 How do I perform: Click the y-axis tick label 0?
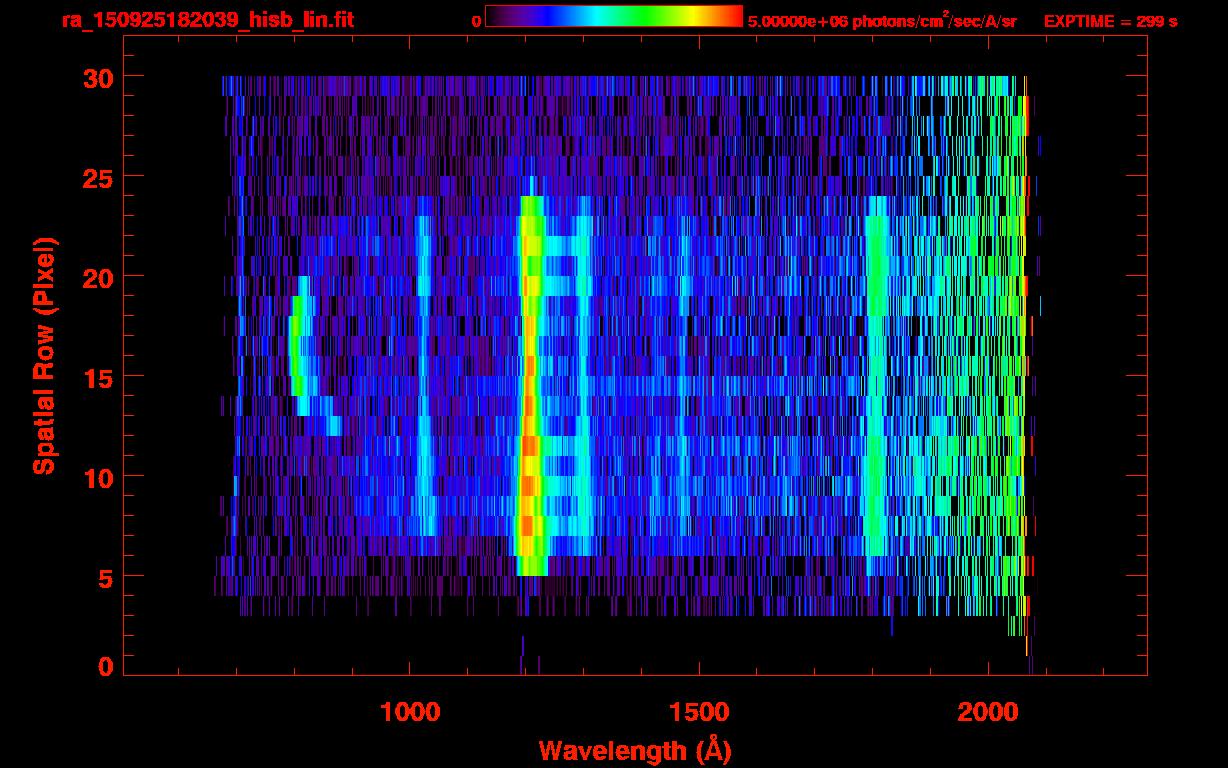[x=106, y=667]
